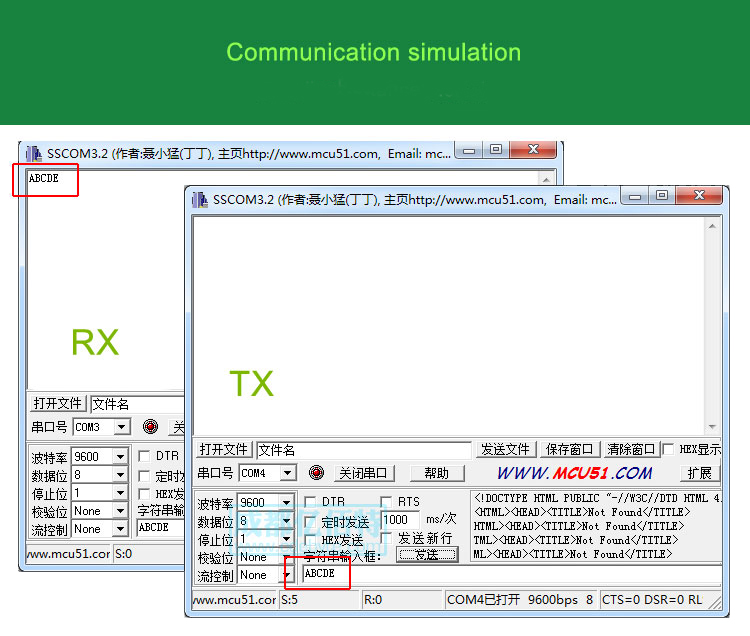750x636 pixels.
Task: Open the WWW.MCU51.COM website link
Action: coord(574,473)
